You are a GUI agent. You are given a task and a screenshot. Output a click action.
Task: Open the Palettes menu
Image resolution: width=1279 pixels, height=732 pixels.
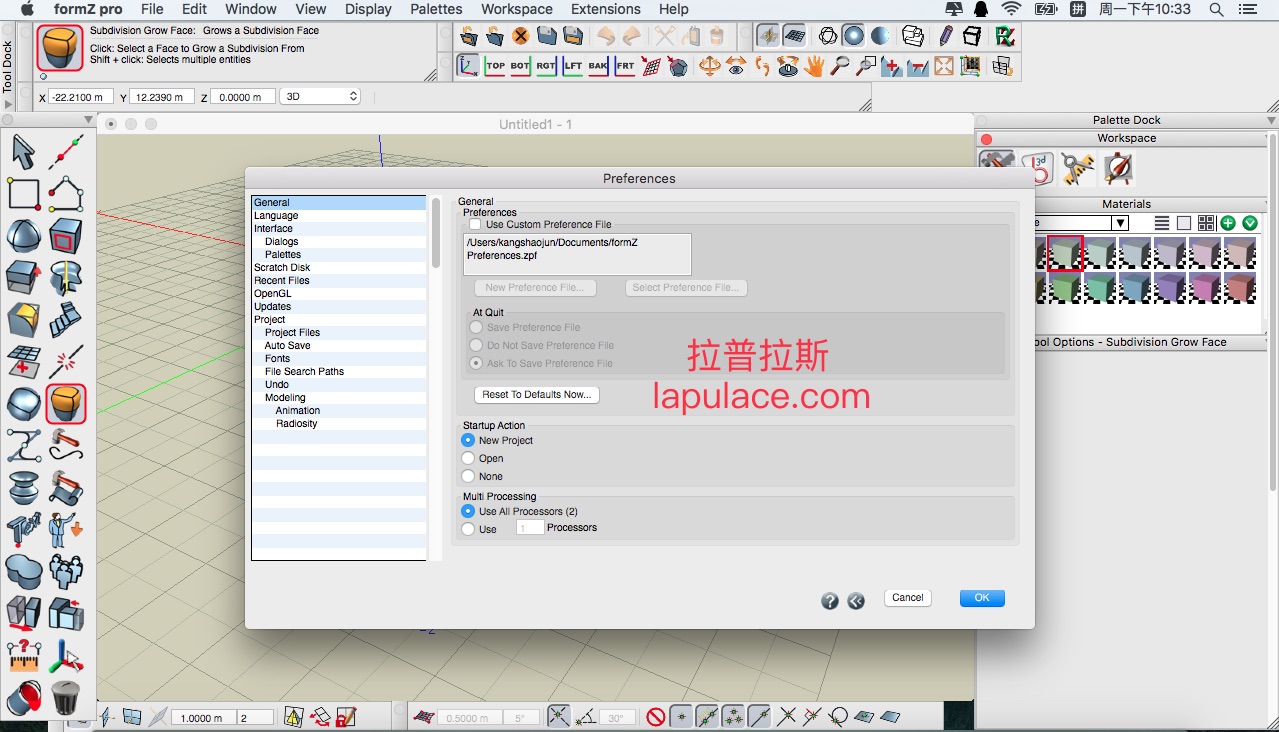(436, 9)
